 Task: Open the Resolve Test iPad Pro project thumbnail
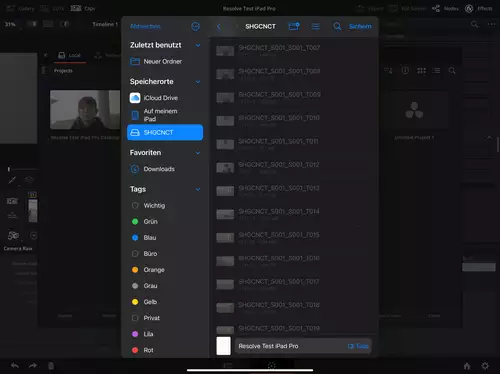[x=85, y=110]
